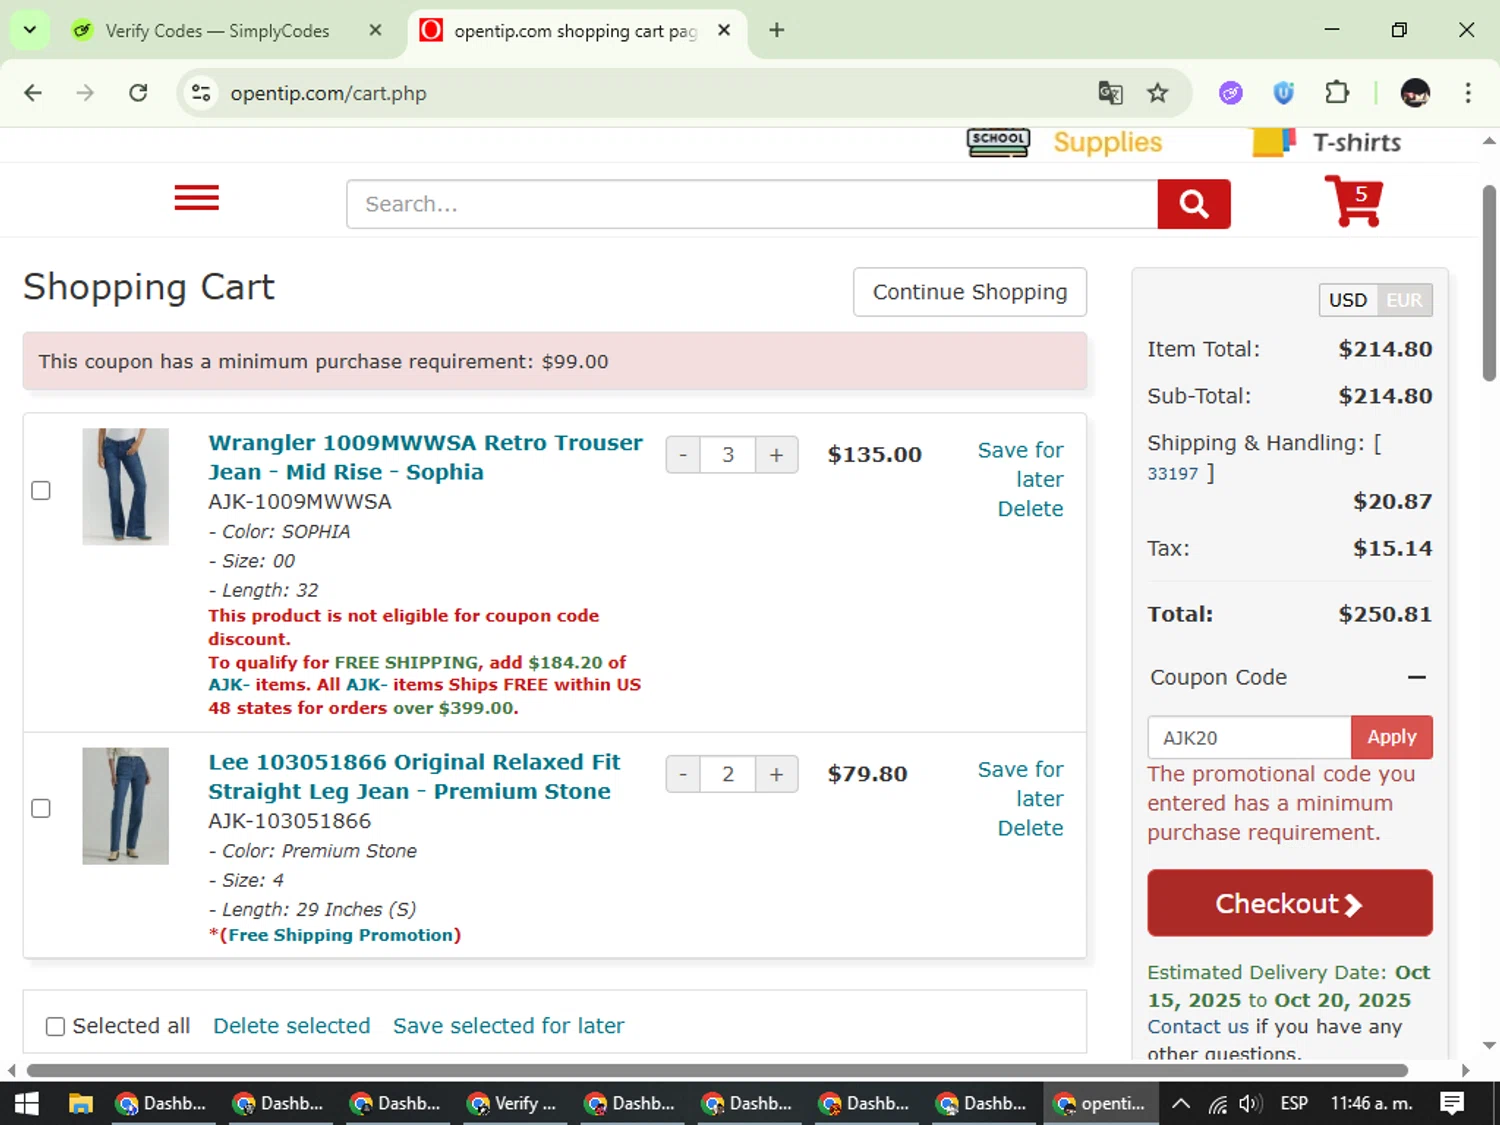The width and height of the screenshot is (1500, 1125).
Task: Focus the Search input field
Action: 752,204
